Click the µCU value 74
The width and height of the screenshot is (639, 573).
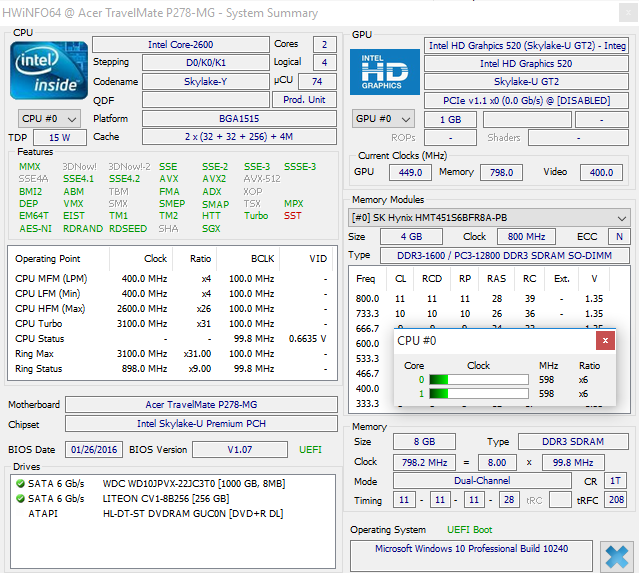tap(317, 82)
